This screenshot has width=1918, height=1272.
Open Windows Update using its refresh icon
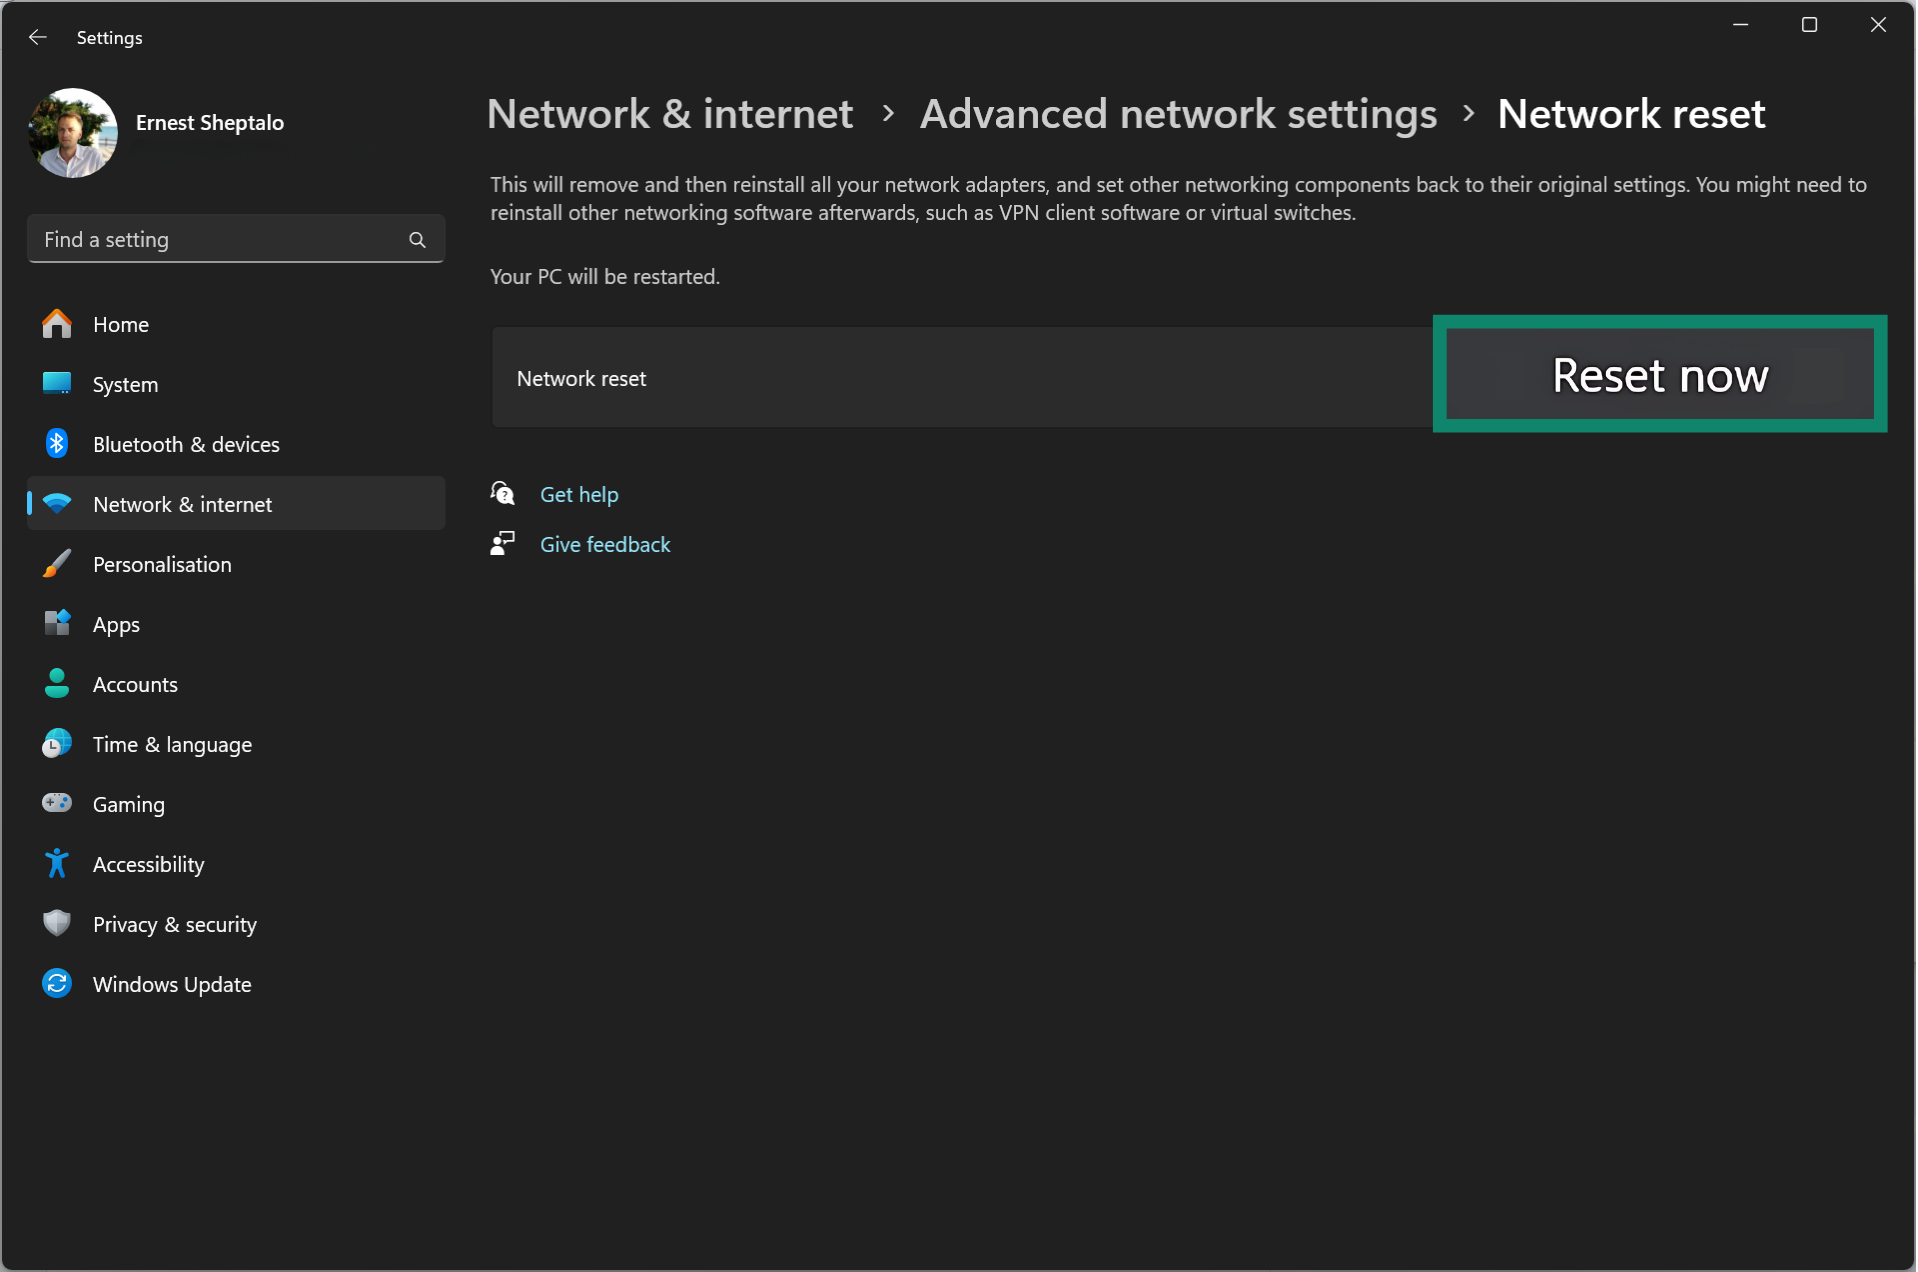57,984
